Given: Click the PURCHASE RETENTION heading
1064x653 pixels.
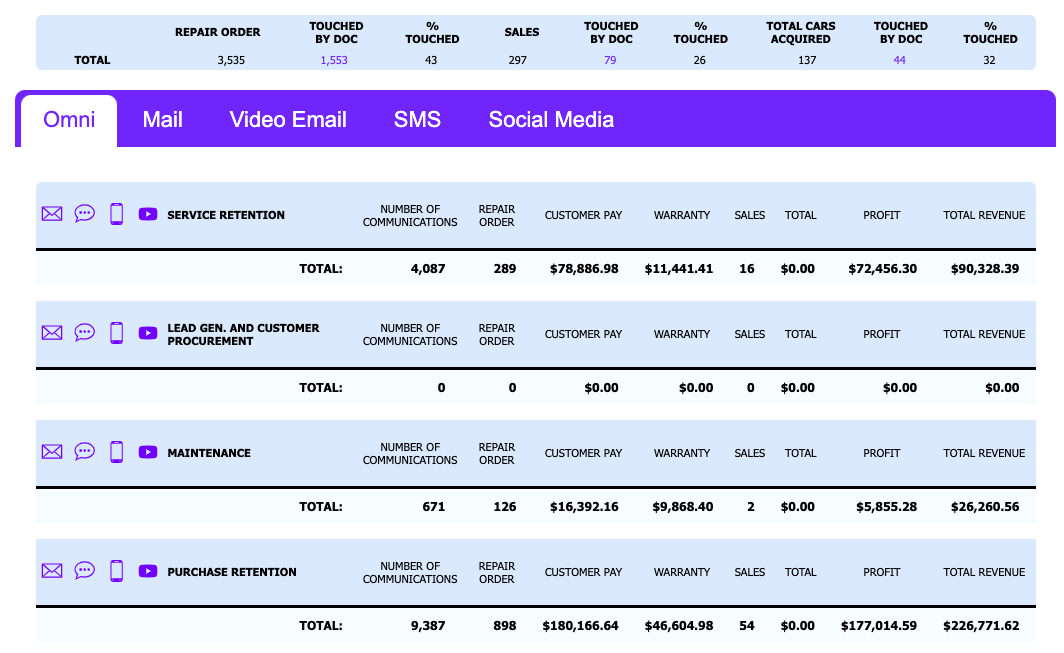Looking at the screenshot, I should (232, 572).
